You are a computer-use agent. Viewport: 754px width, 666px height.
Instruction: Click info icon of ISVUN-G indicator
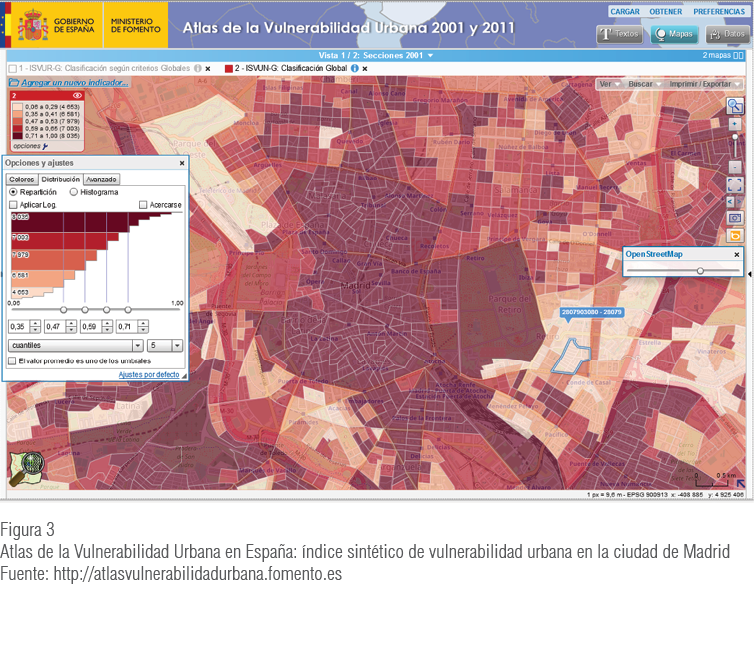click(355, 68)
